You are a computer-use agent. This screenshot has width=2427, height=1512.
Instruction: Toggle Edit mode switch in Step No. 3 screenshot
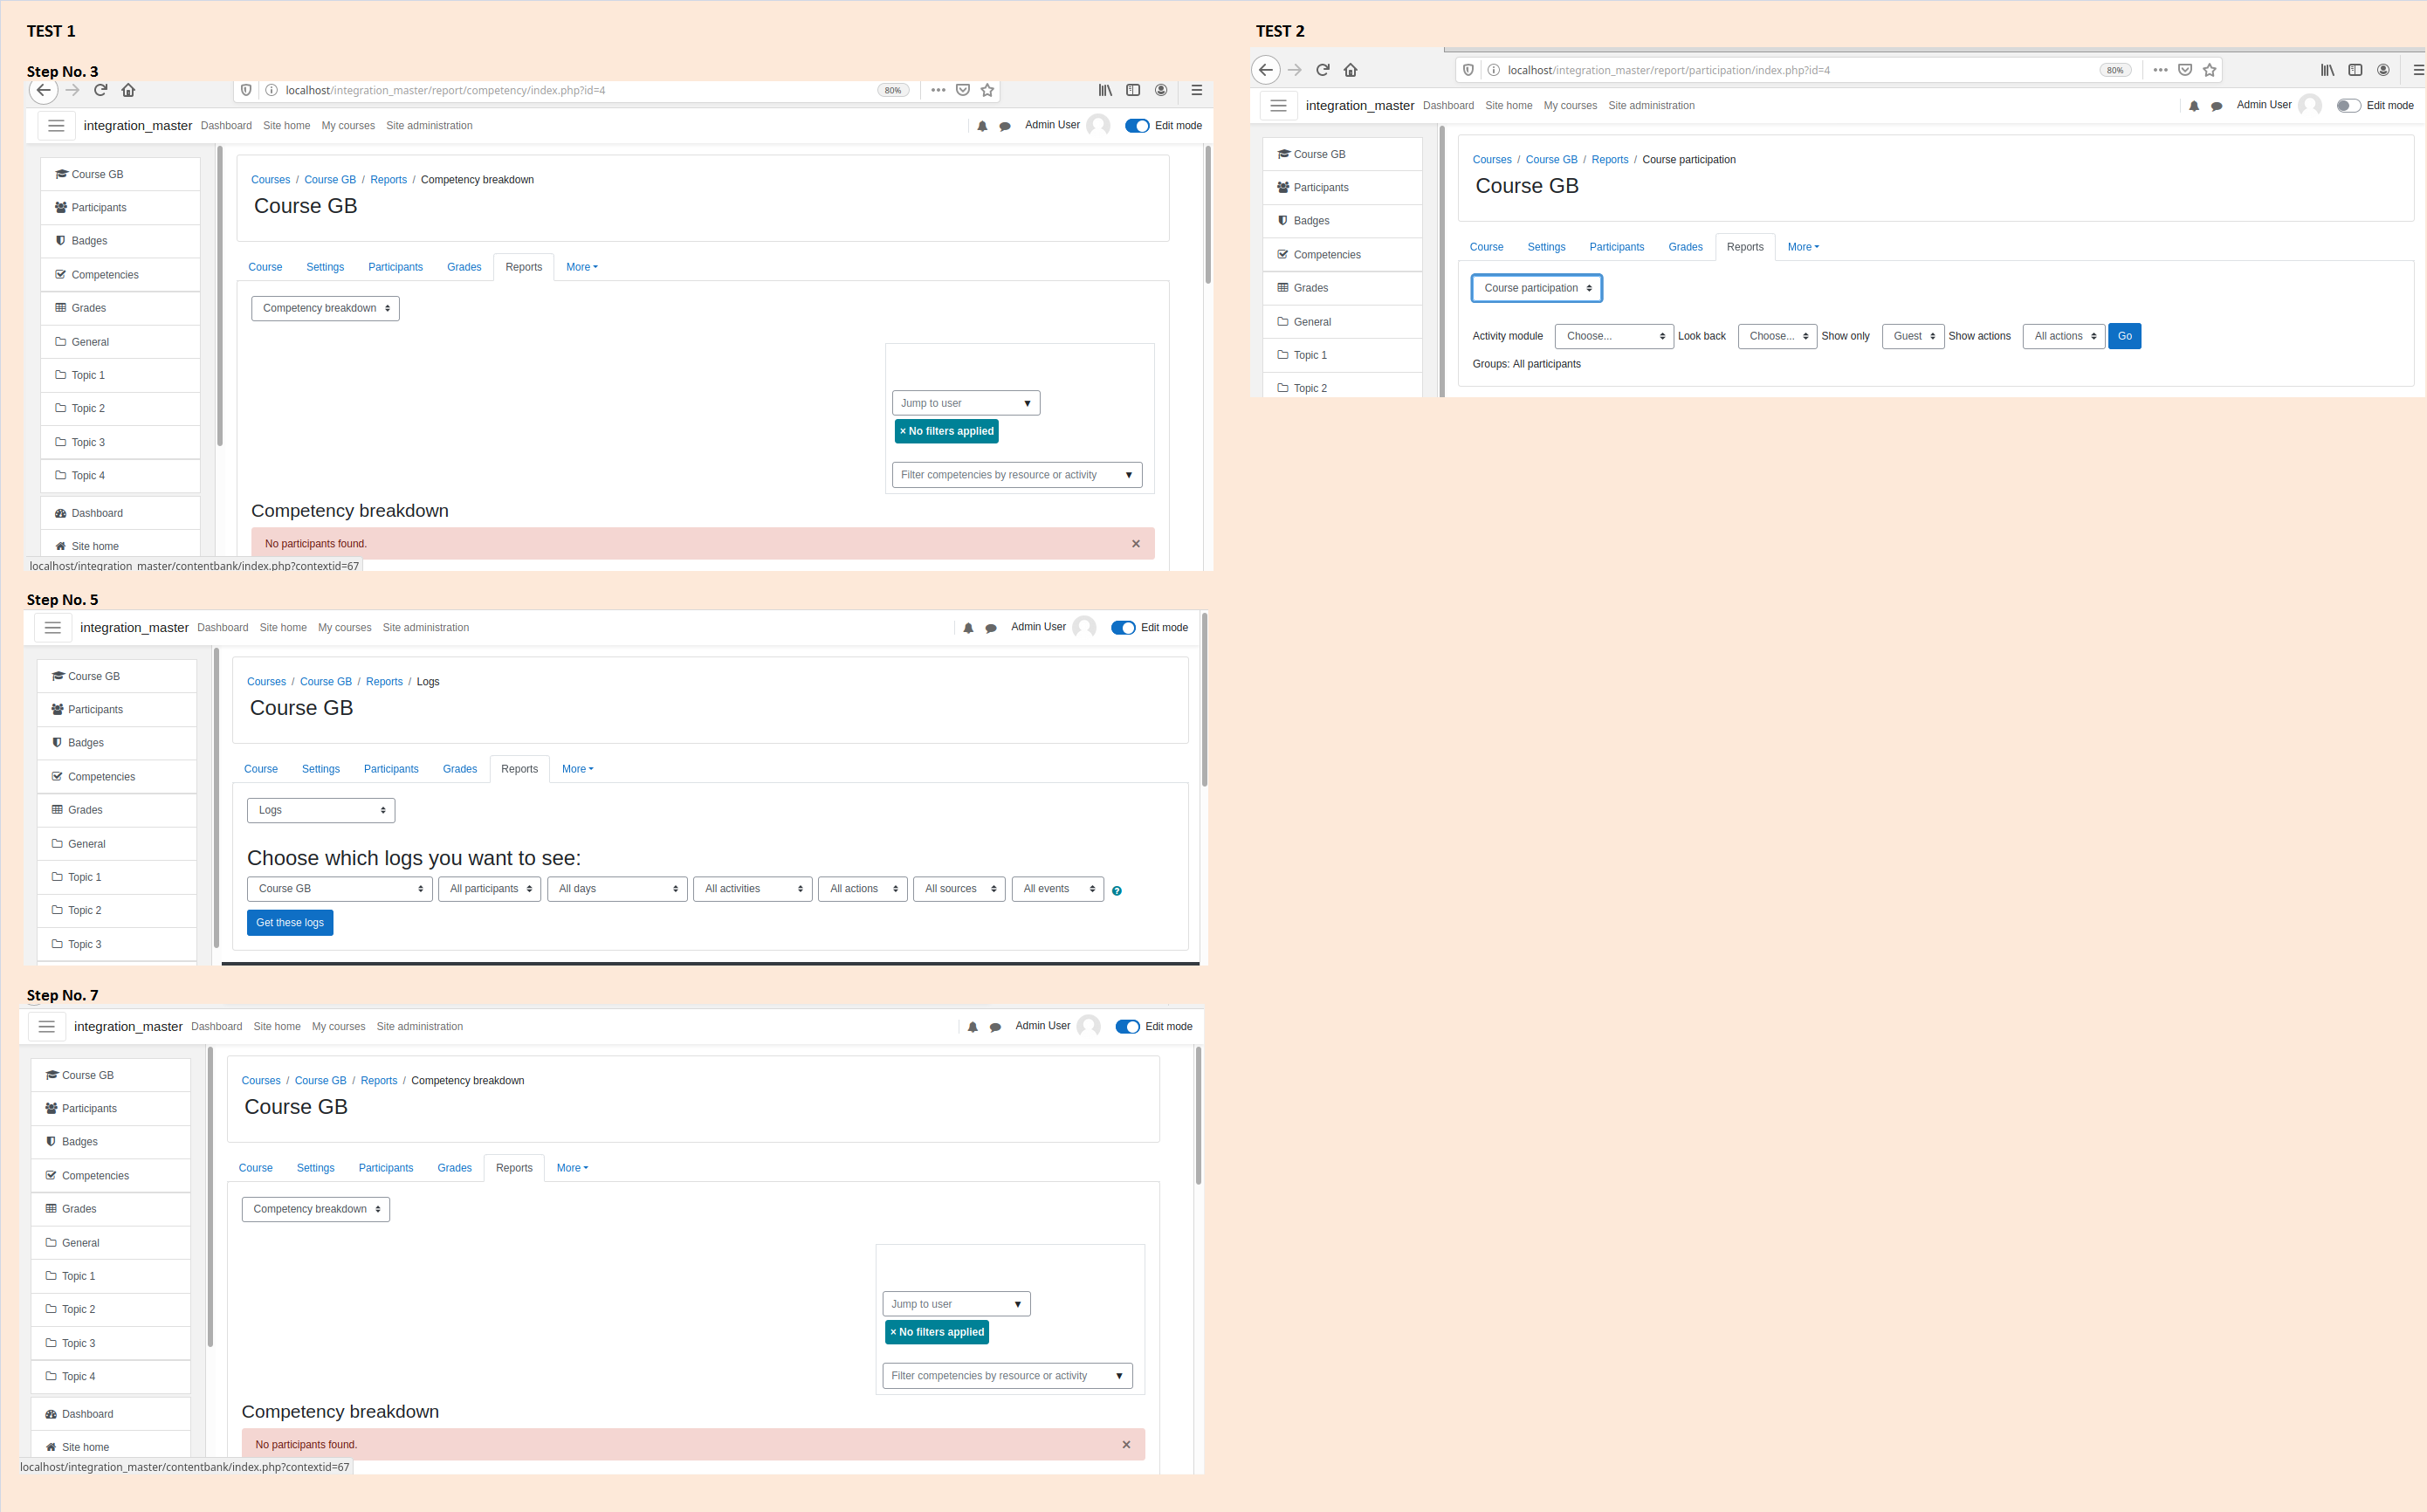pyautogui.click(x=1137, y=126)
